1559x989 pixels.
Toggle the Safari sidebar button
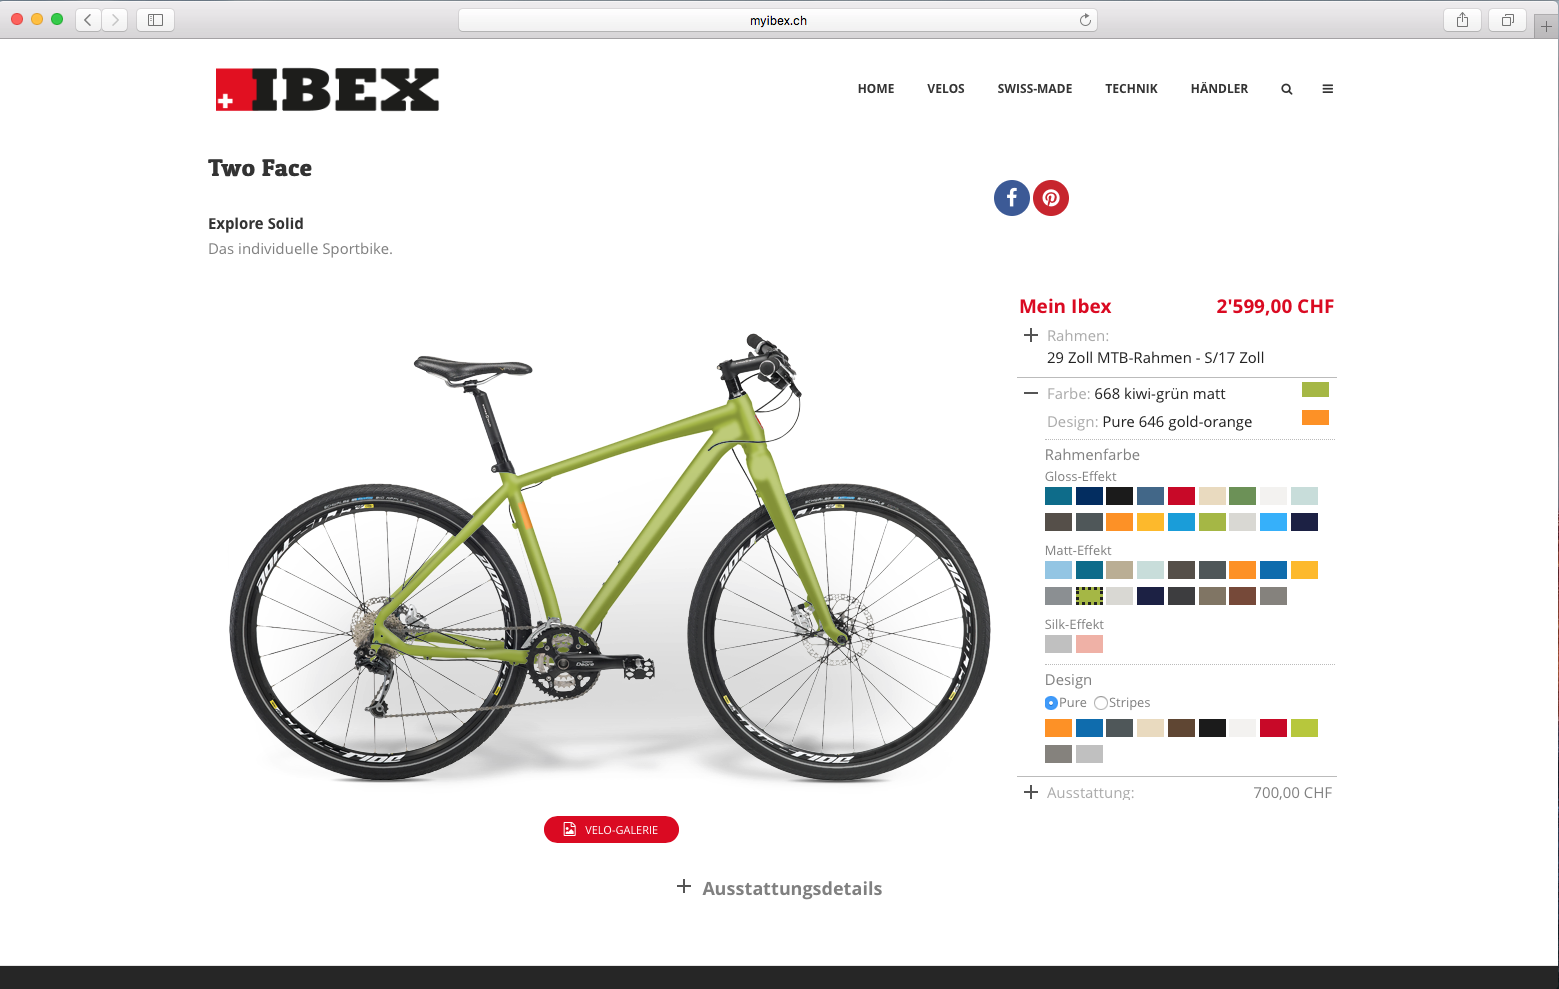click(x=155, y=20)
